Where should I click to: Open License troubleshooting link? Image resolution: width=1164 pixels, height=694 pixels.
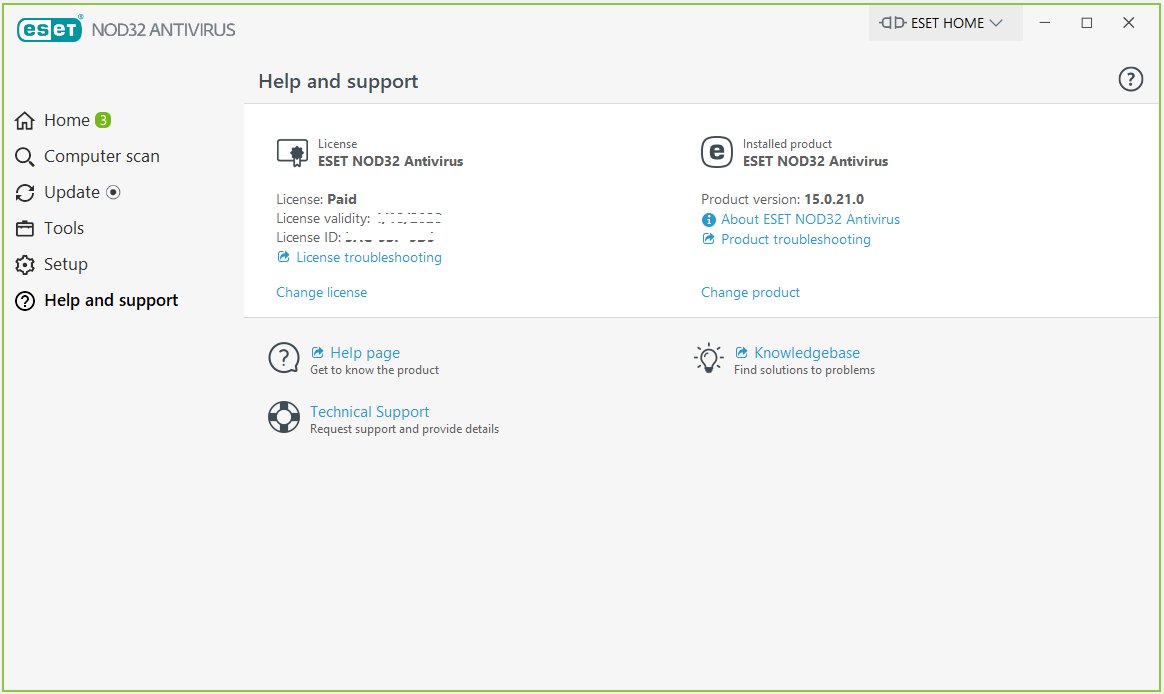368,258
